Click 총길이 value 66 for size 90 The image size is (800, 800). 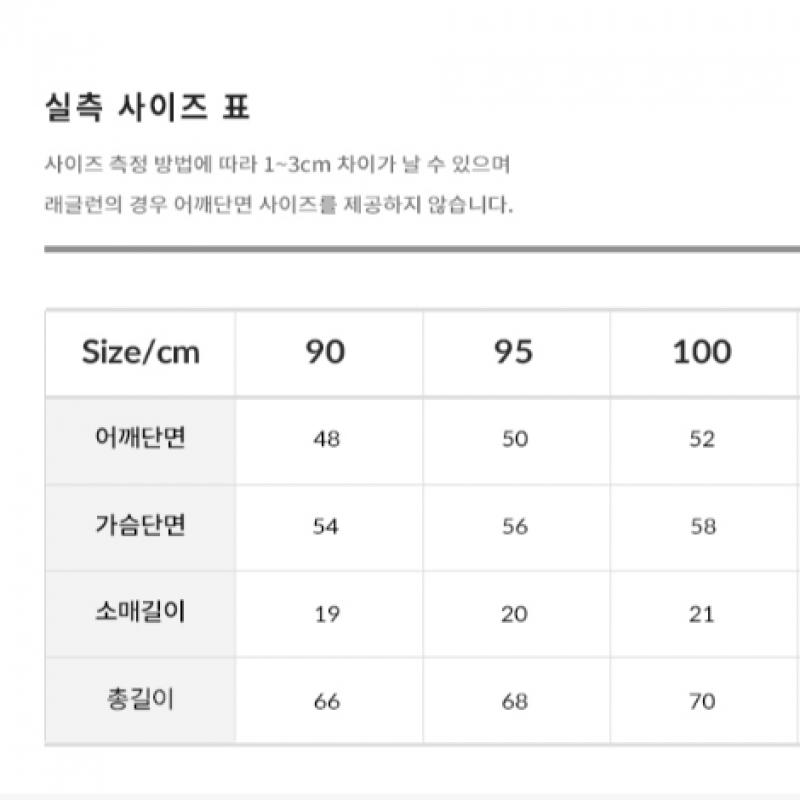pos(326,701)
